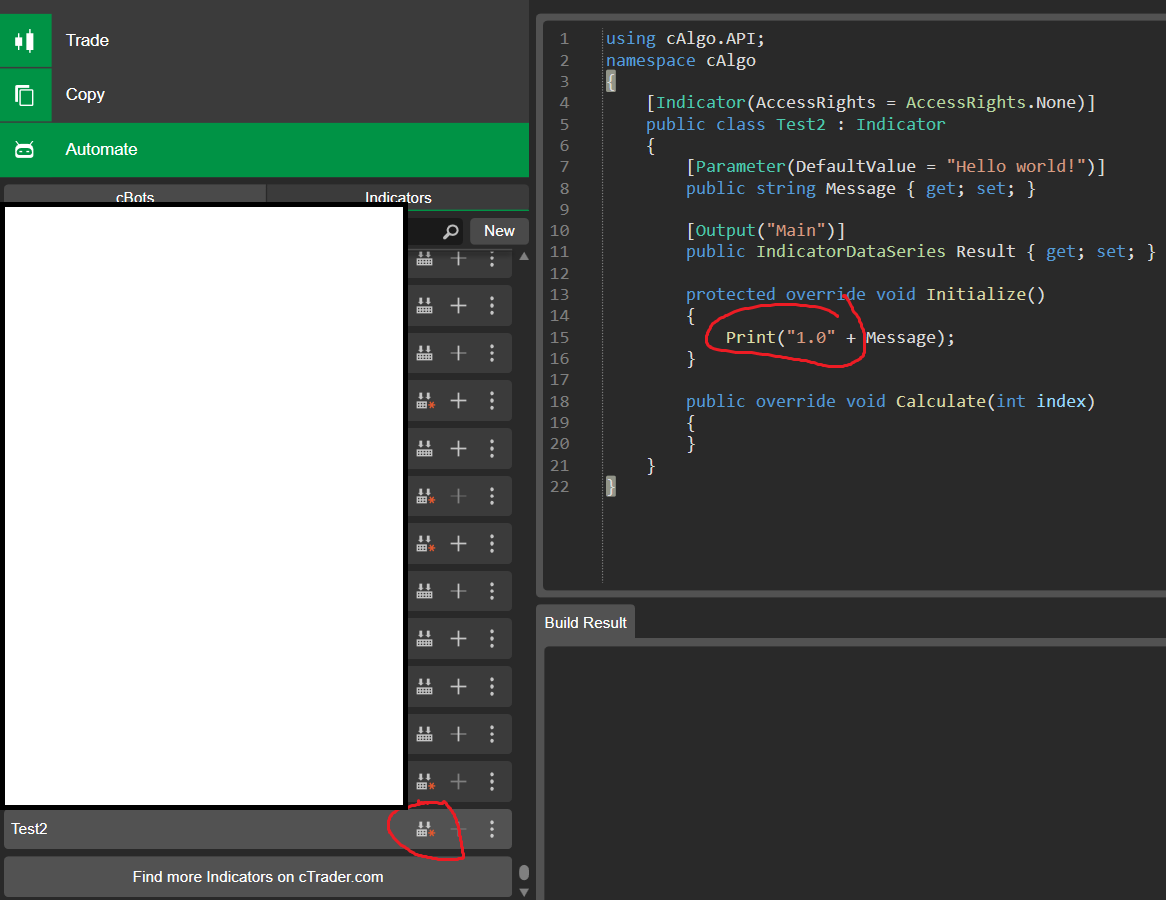Select the Automate robot icon

(x=25, y=150)
